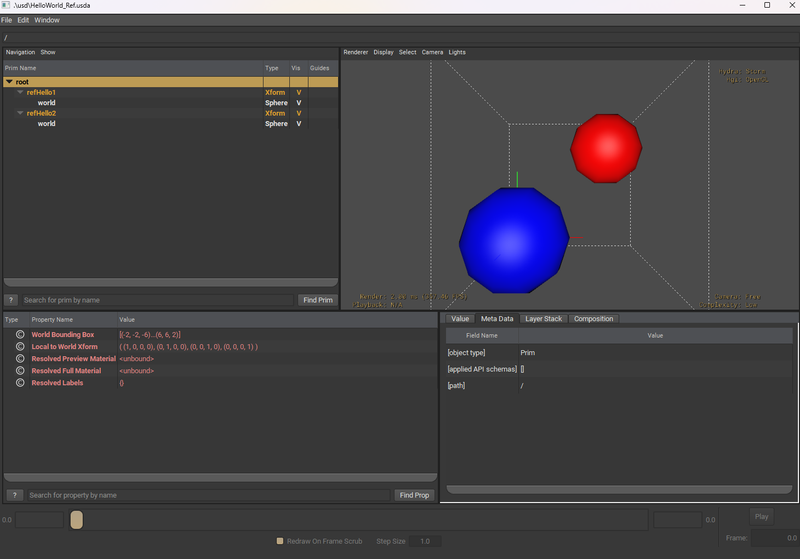Enable the Redraw On Frame Scrub checkbox
The height and width of the screenshot is (559, 800).
[x=280, y=541]
